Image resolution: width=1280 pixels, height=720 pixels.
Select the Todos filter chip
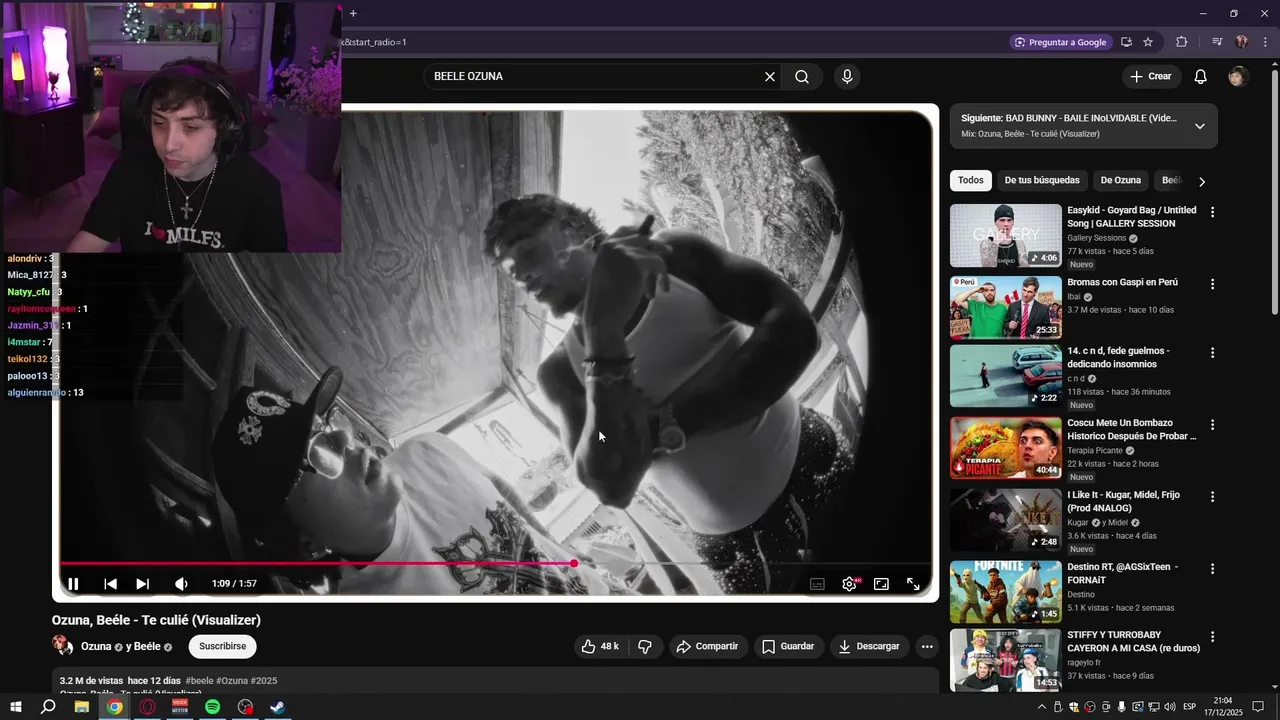[x=971, y=180]
